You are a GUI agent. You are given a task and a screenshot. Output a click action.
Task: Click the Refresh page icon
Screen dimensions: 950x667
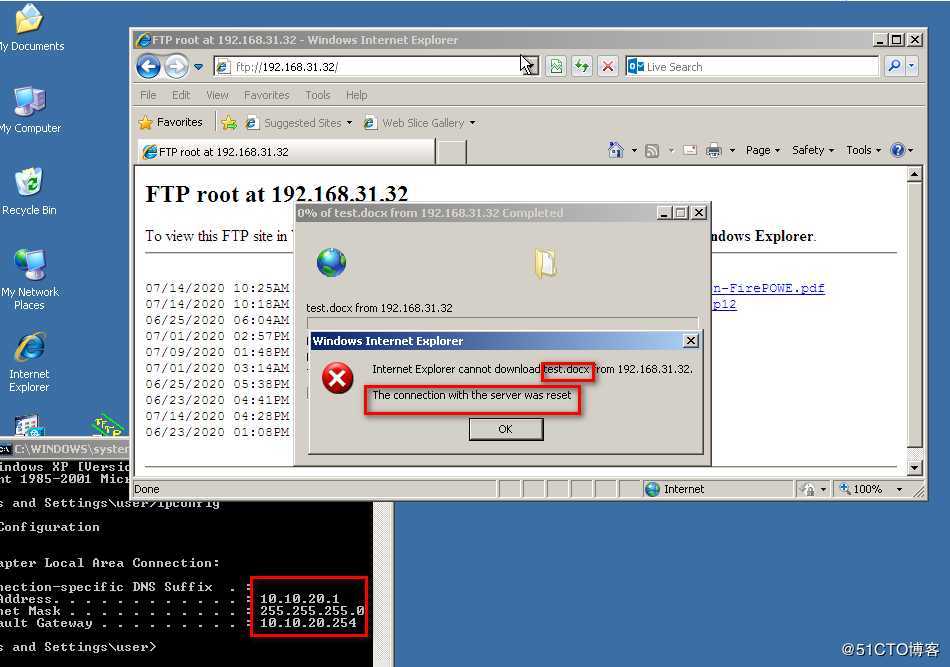click(x=582, y=66)
